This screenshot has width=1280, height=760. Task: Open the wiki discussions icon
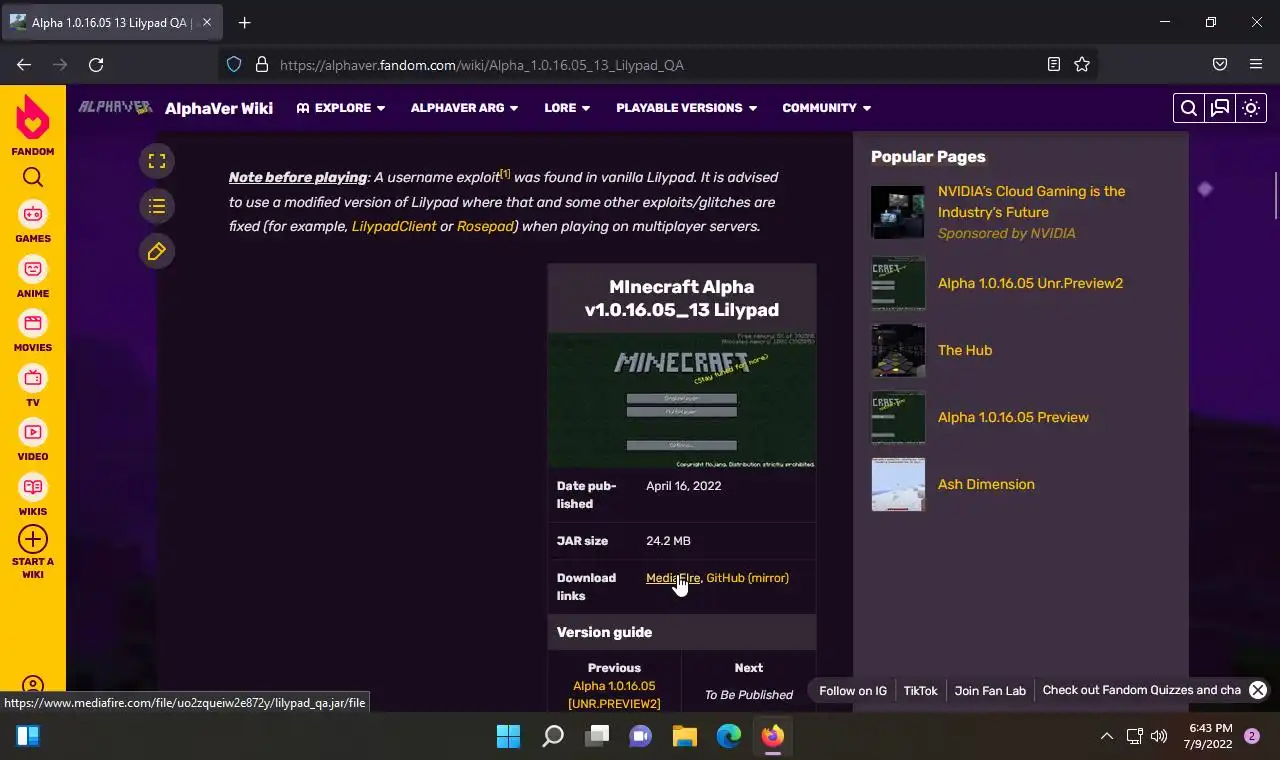(x=1220, y=108)
